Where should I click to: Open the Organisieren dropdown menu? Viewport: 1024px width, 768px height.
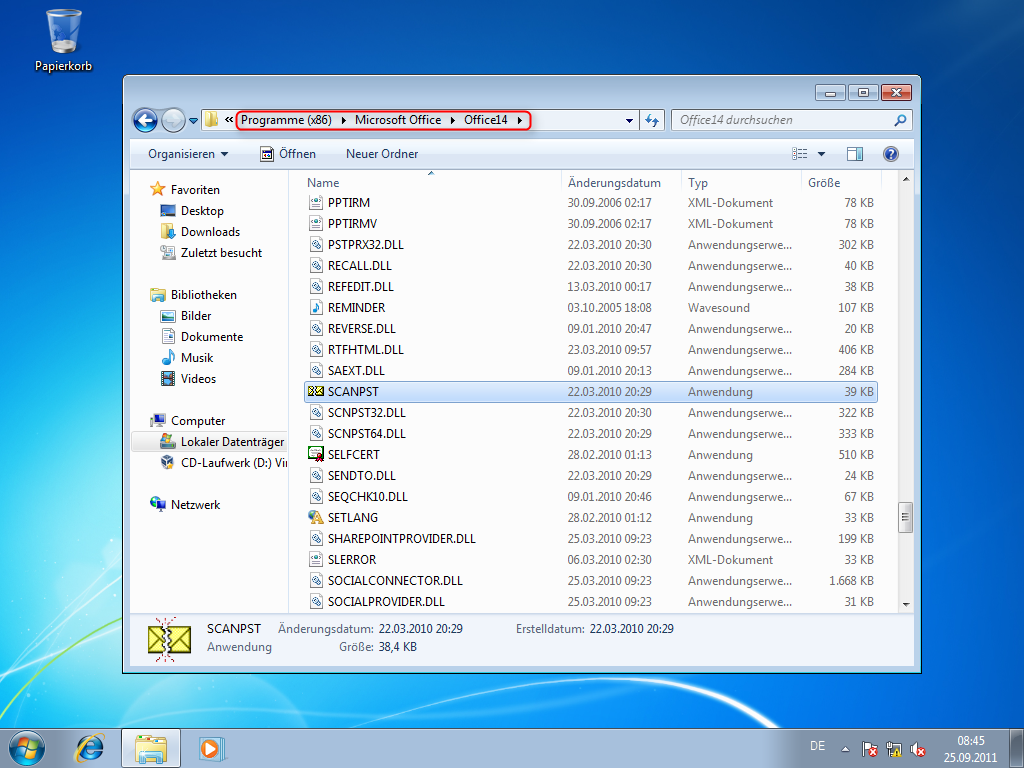click(x=189, y=153)
